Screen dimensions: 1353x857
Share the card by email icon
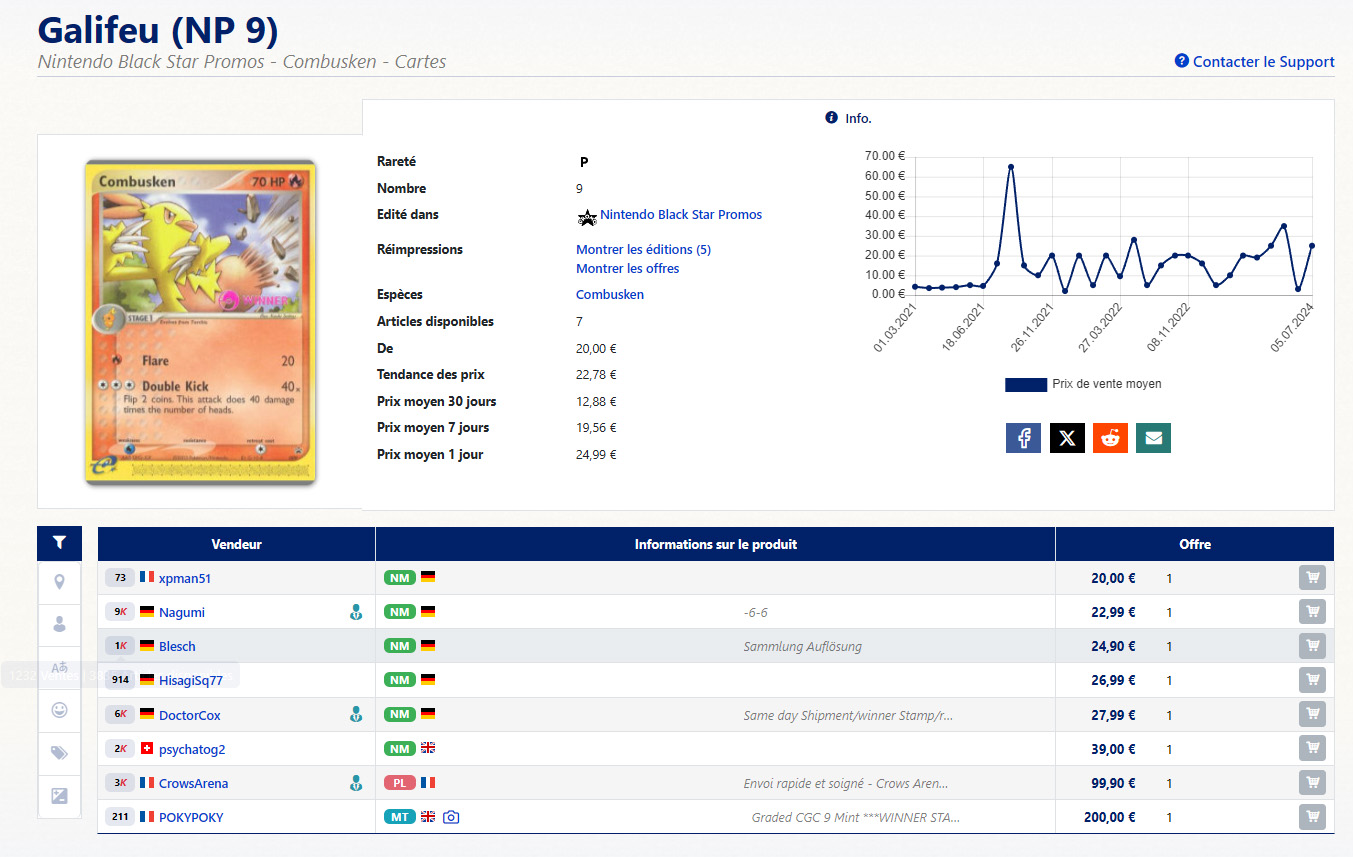click(x=1153, y=438)
